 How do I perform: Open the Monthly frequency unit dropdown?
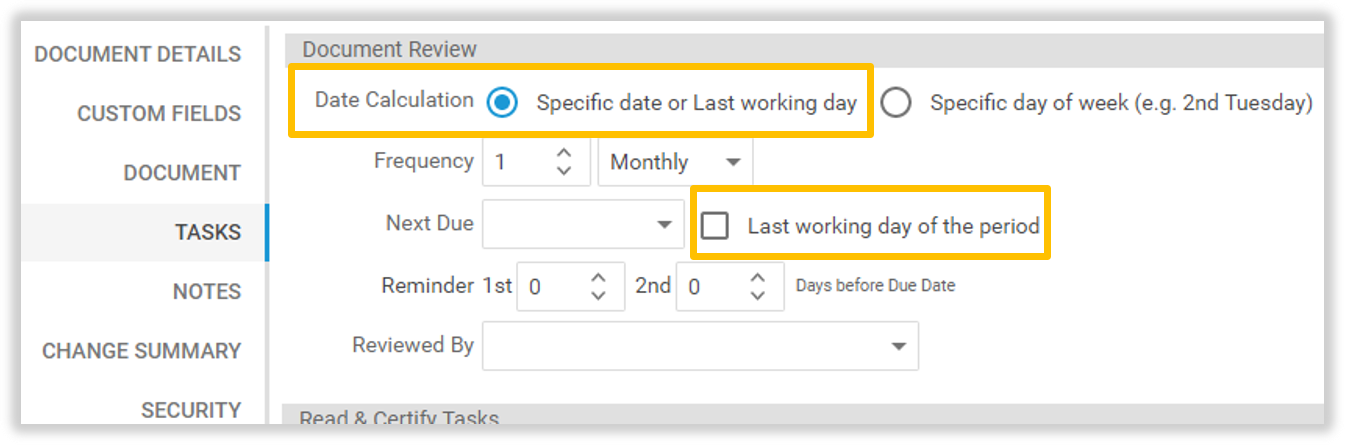click(x=675, y=162)
